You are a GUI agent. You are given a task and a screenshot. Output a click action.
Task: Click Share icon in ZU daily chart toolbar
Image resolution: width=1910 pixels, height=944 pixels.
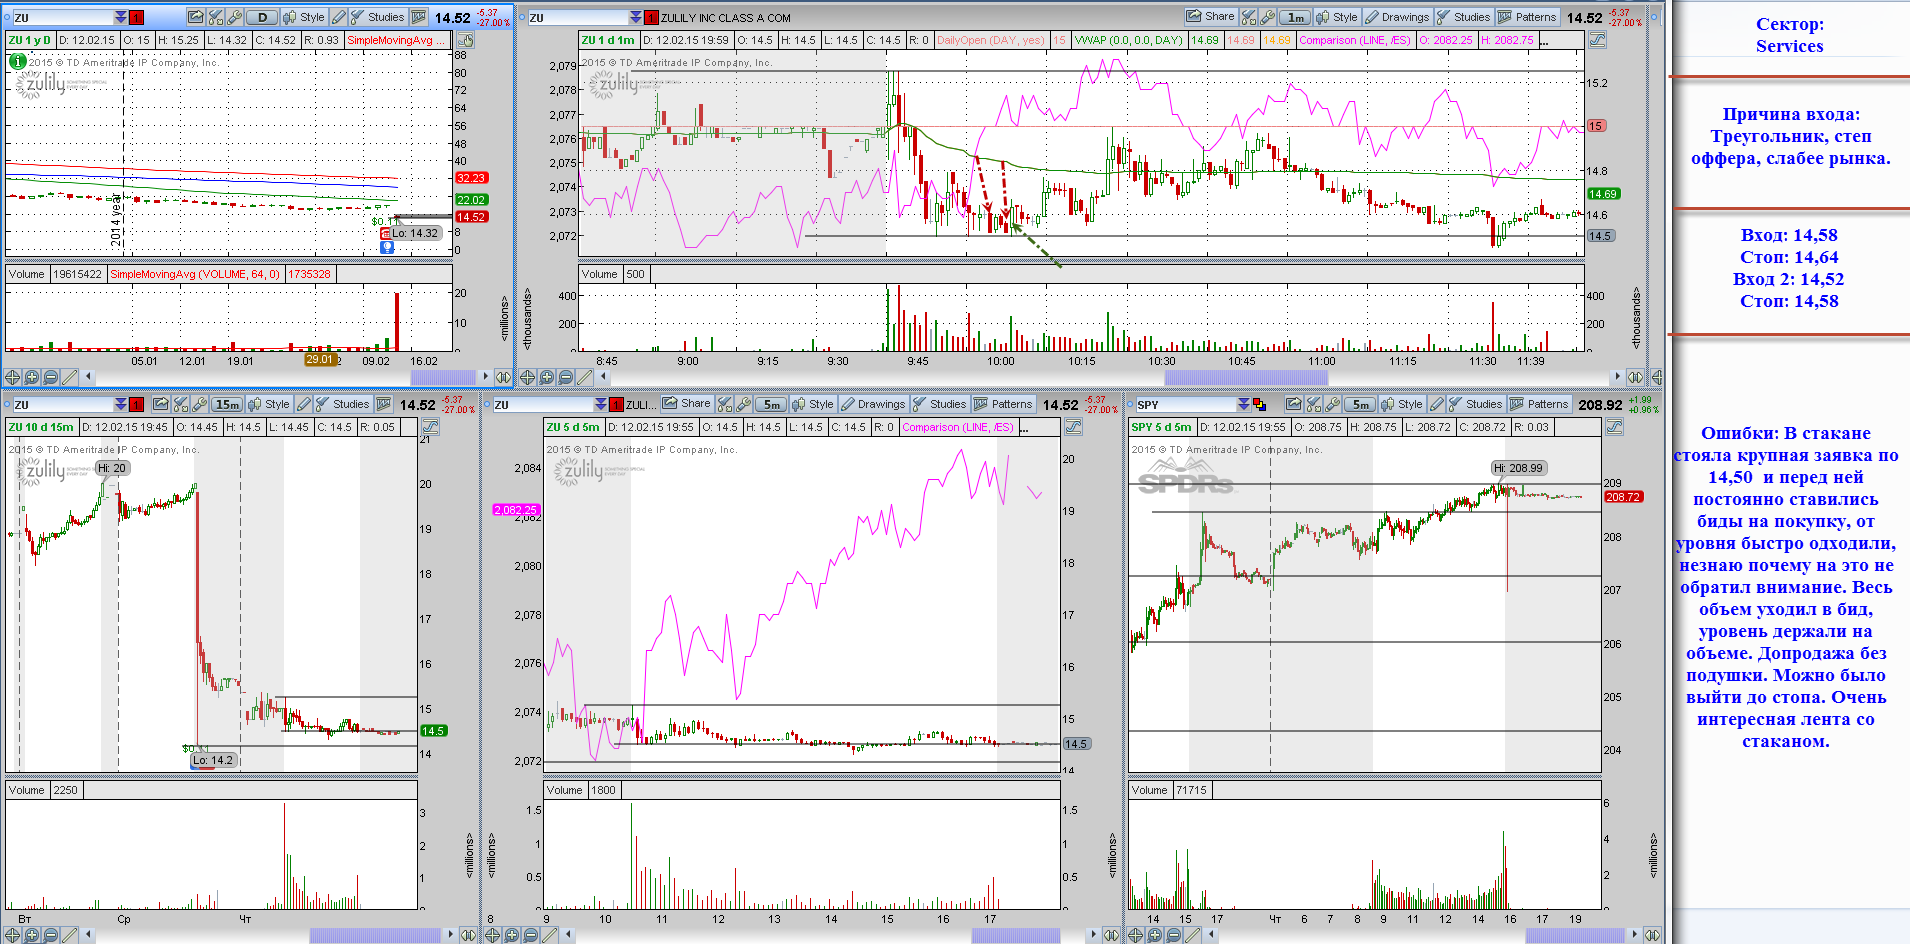pyautogui.click(x=195, y=17)
